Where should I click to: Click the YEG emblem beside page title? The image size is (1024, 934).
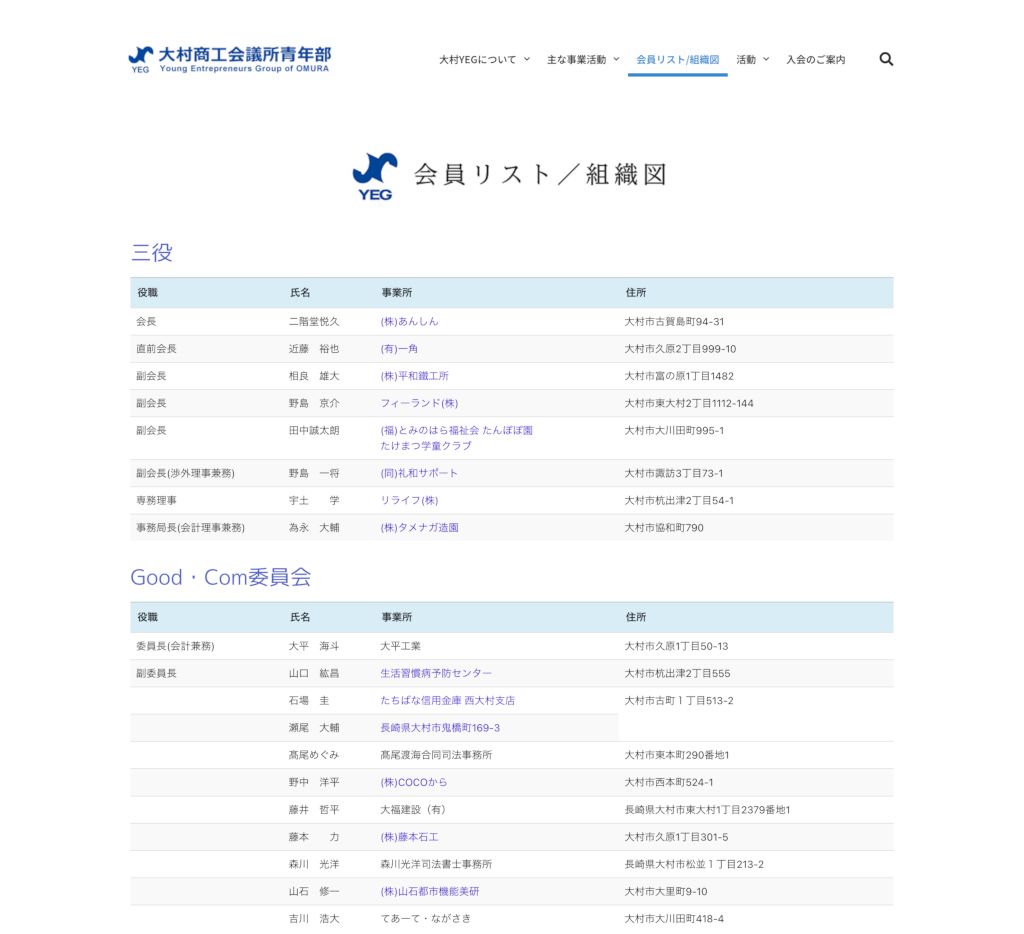tap(375, 176)
